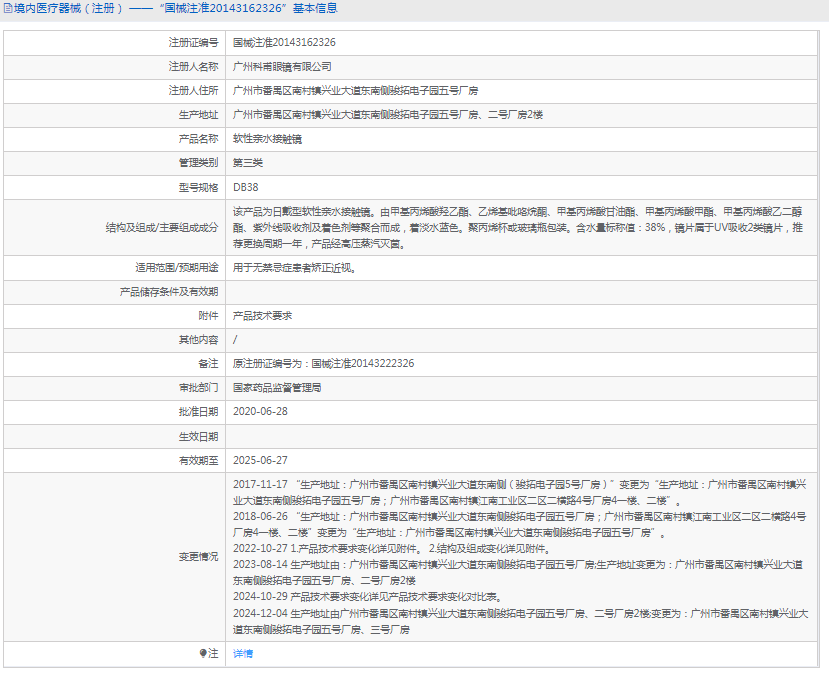Open the 详情 link in the note row

point(243,653)
